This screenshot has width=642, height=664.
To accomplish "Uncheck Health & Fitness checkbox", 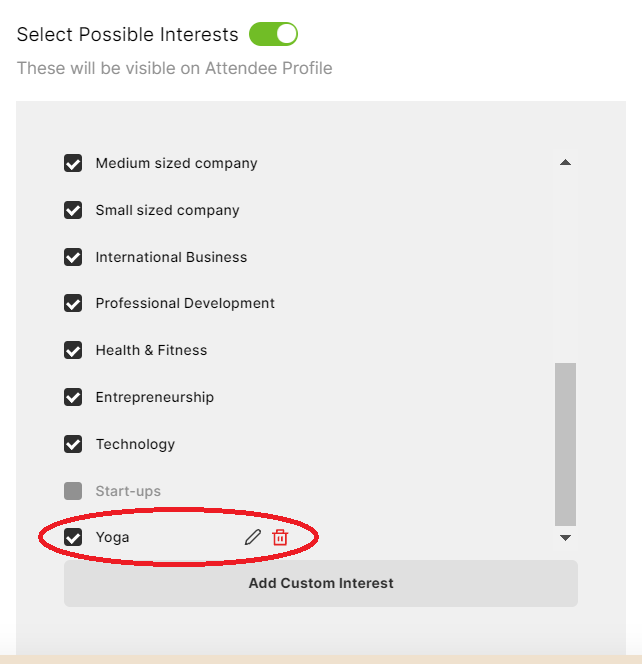I will (73, 350).
